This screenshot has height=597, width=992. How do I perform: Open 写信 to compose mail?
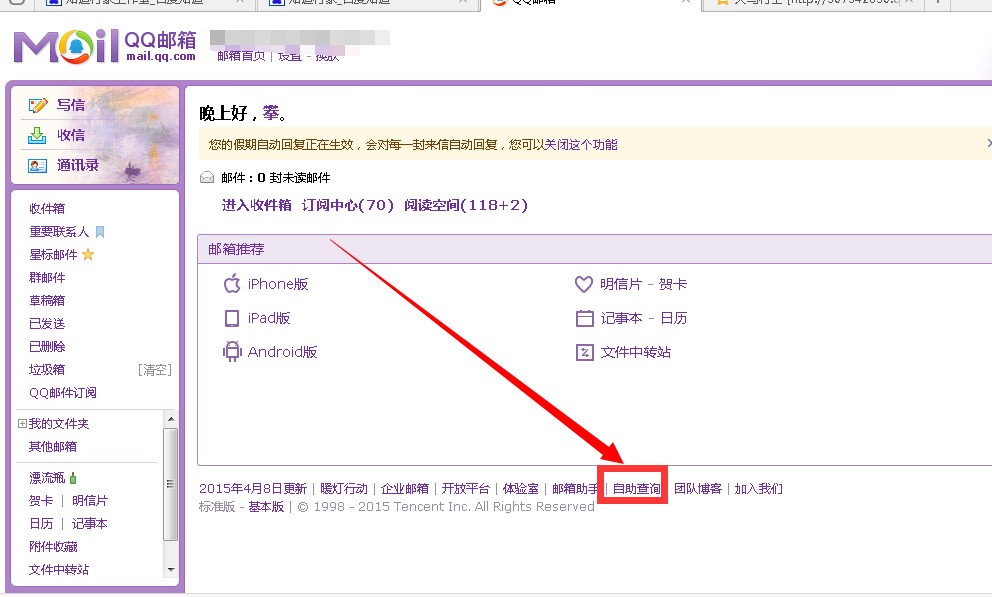[71, 105]
